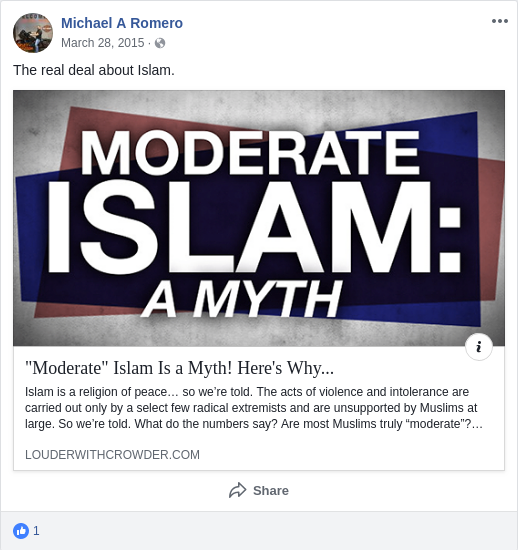The width and height of the screenshot is (518, 550).
Task: Click the globe public-audience icon
Action: 160,43
